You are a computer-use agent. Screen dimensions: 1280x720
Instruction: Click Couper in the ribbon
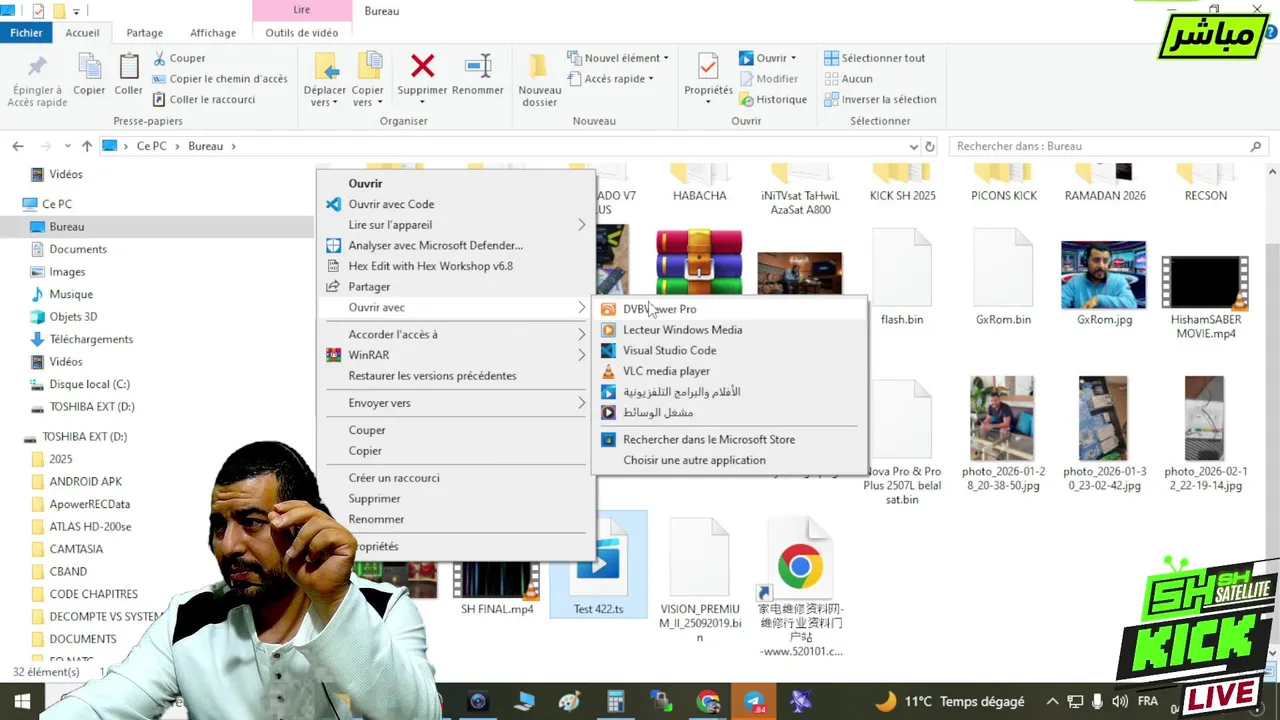click(179, 58)
